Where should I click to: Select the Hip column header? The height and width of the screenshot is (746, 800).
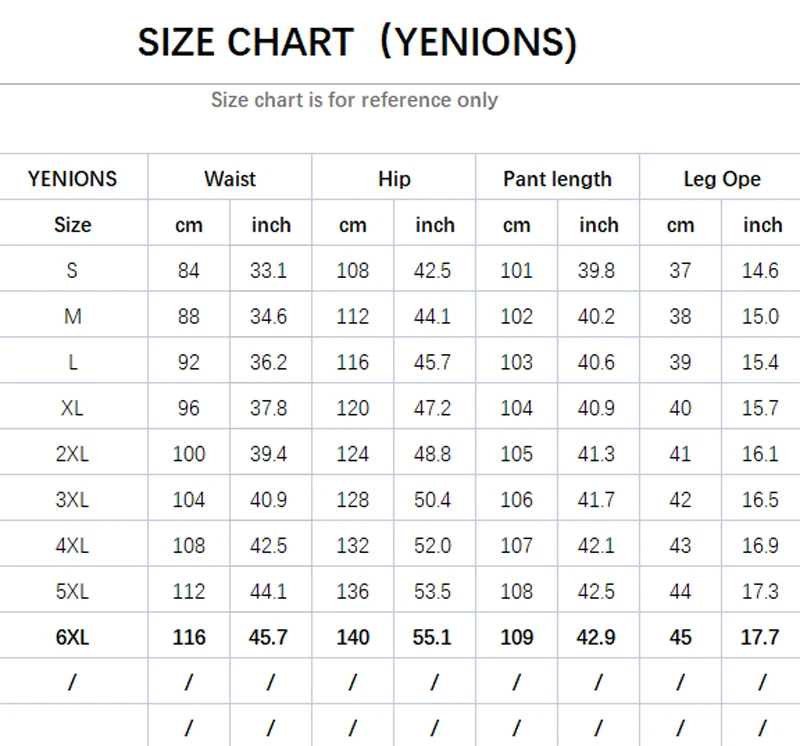pos(394,179)
